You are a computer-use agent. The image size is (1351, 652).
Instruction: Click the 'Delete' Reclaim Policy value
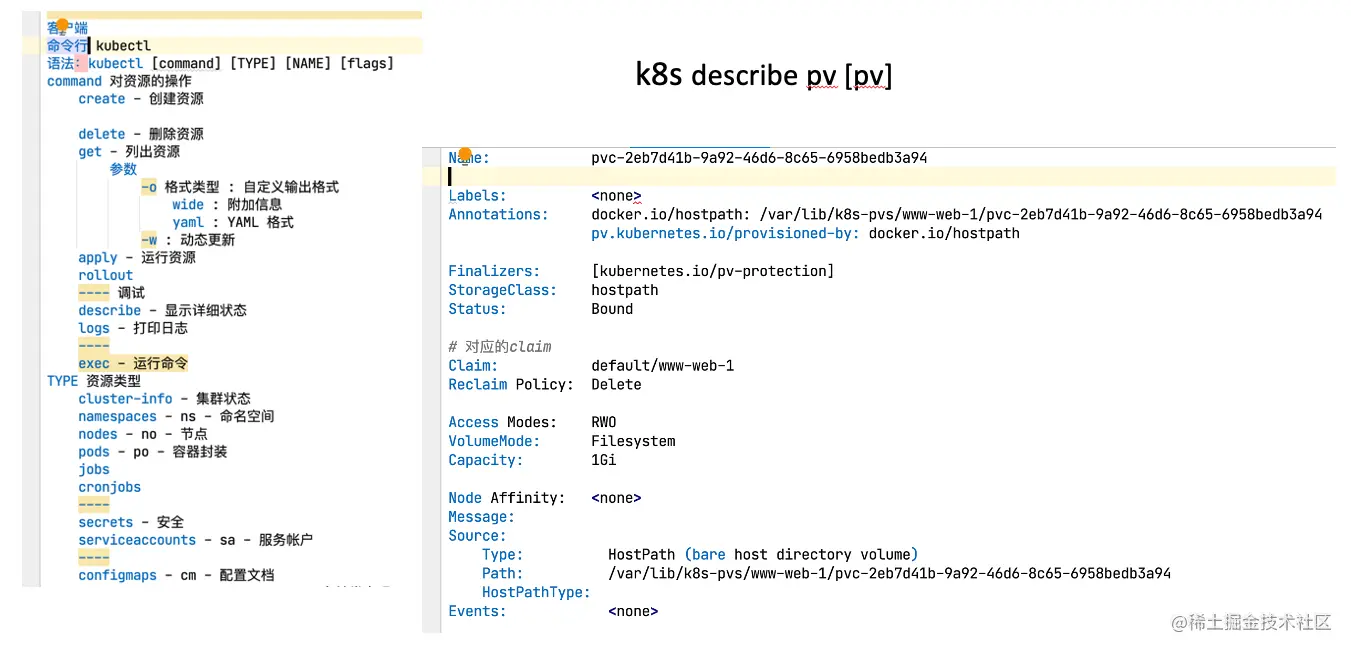616,385
